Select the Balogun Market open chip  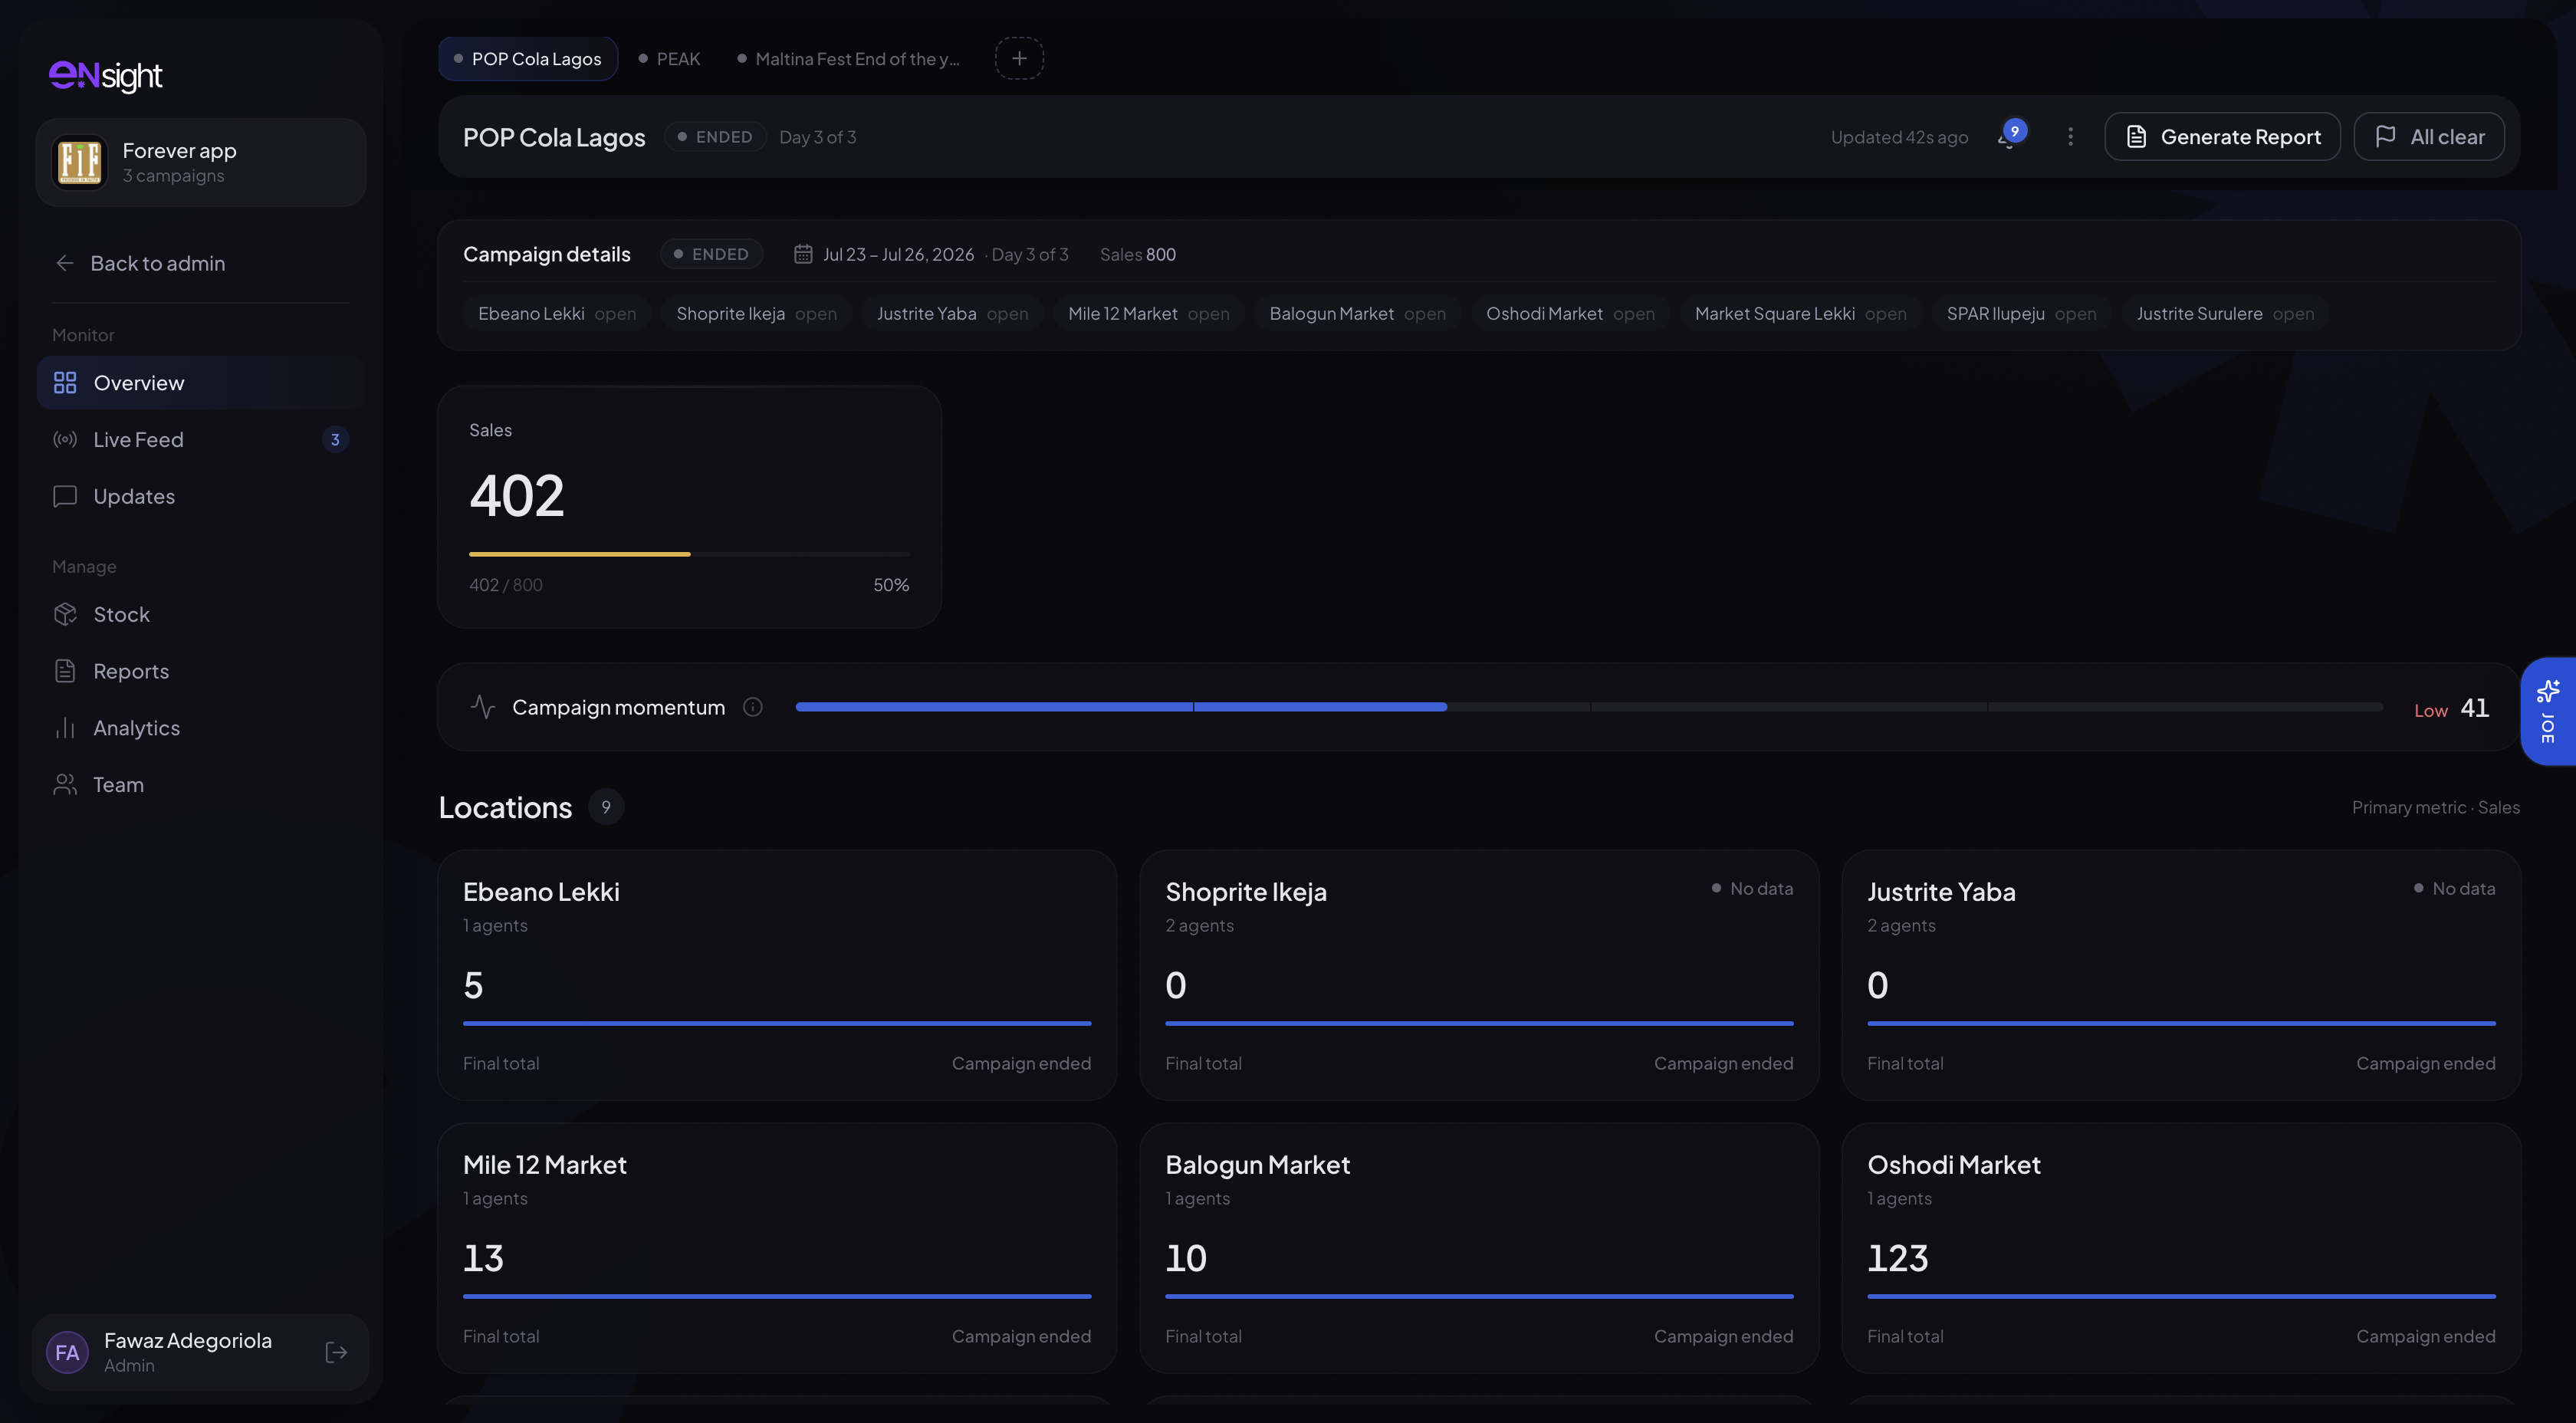(x=1358, y=314)
